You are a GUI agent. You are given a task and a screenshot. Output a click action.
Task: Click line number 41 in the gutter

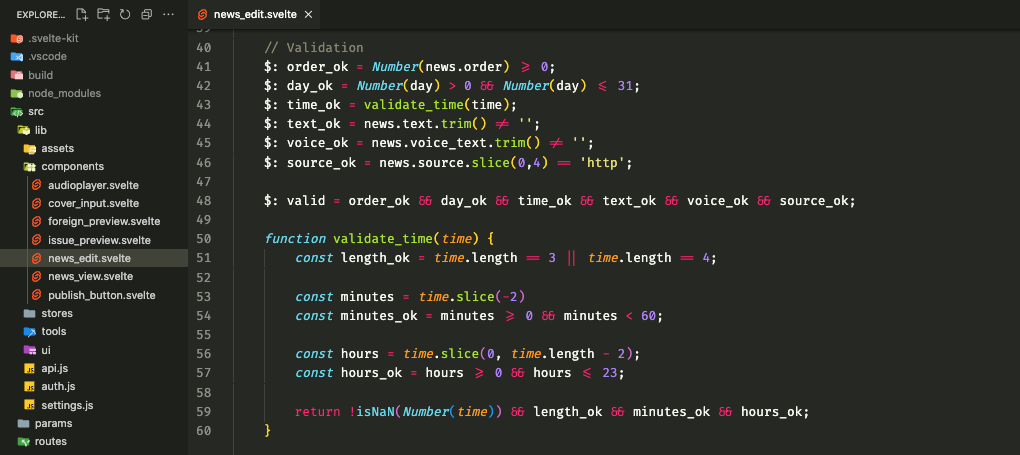(x=203, y=66)
